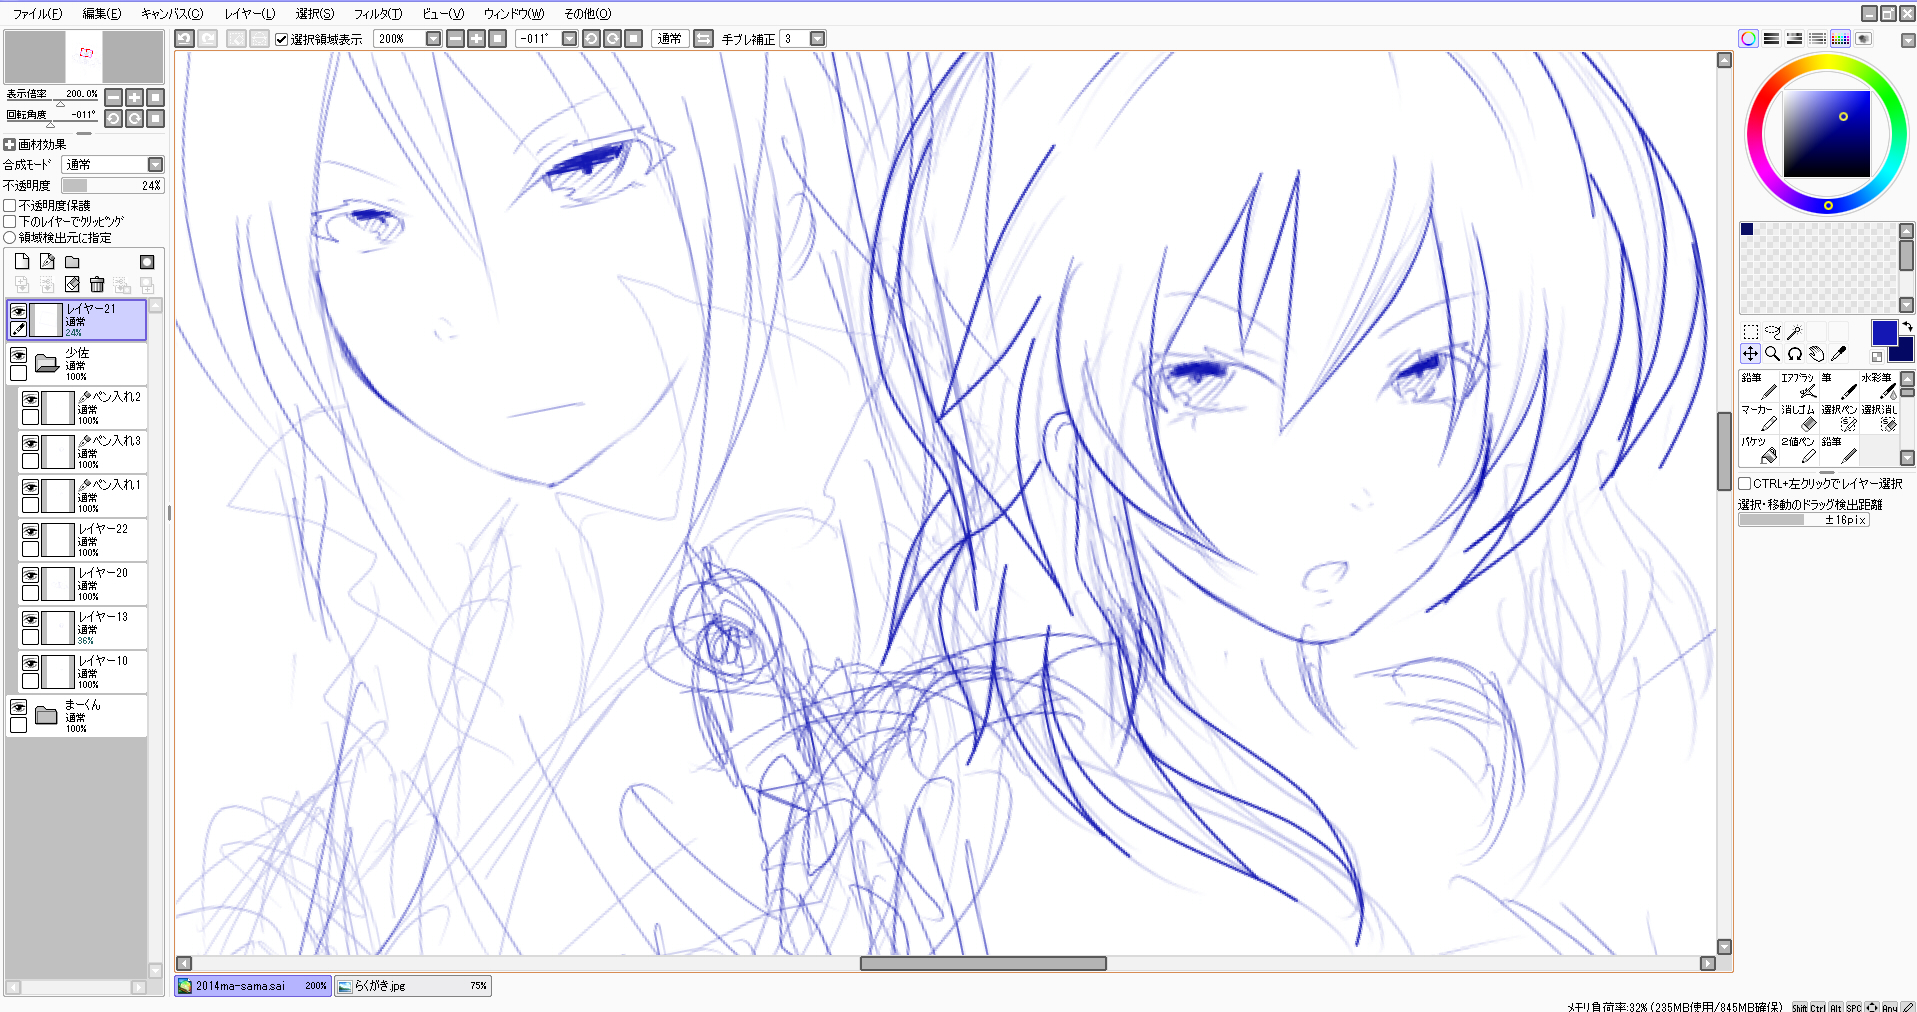The width and height of the screenshot is (1917, 1012).
Task: Pick a color in the saturation square
Action: pos(1826,134)
